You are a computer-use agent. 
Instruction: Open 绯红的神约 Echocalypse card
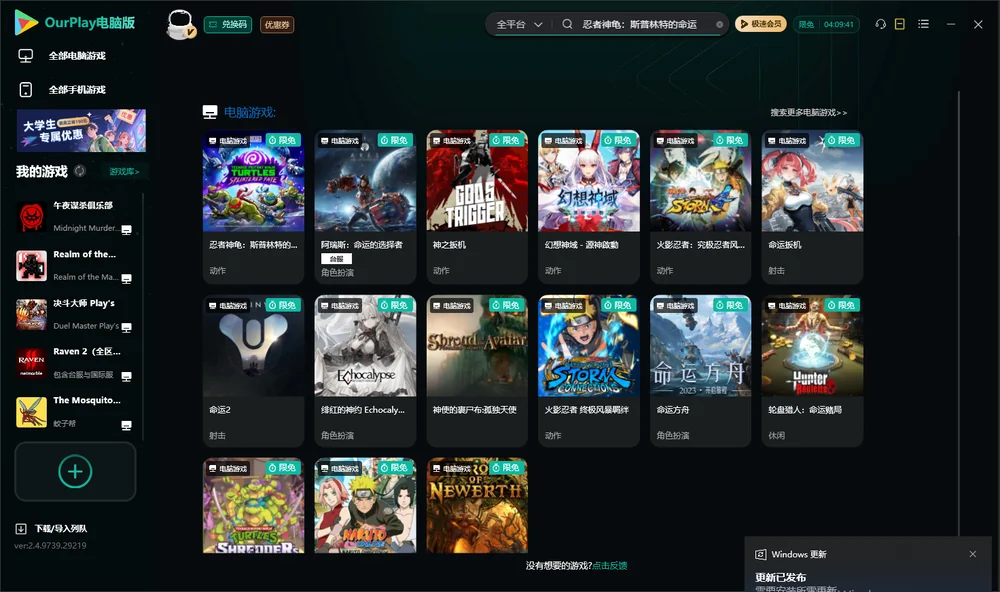click(x=365, y=371)
